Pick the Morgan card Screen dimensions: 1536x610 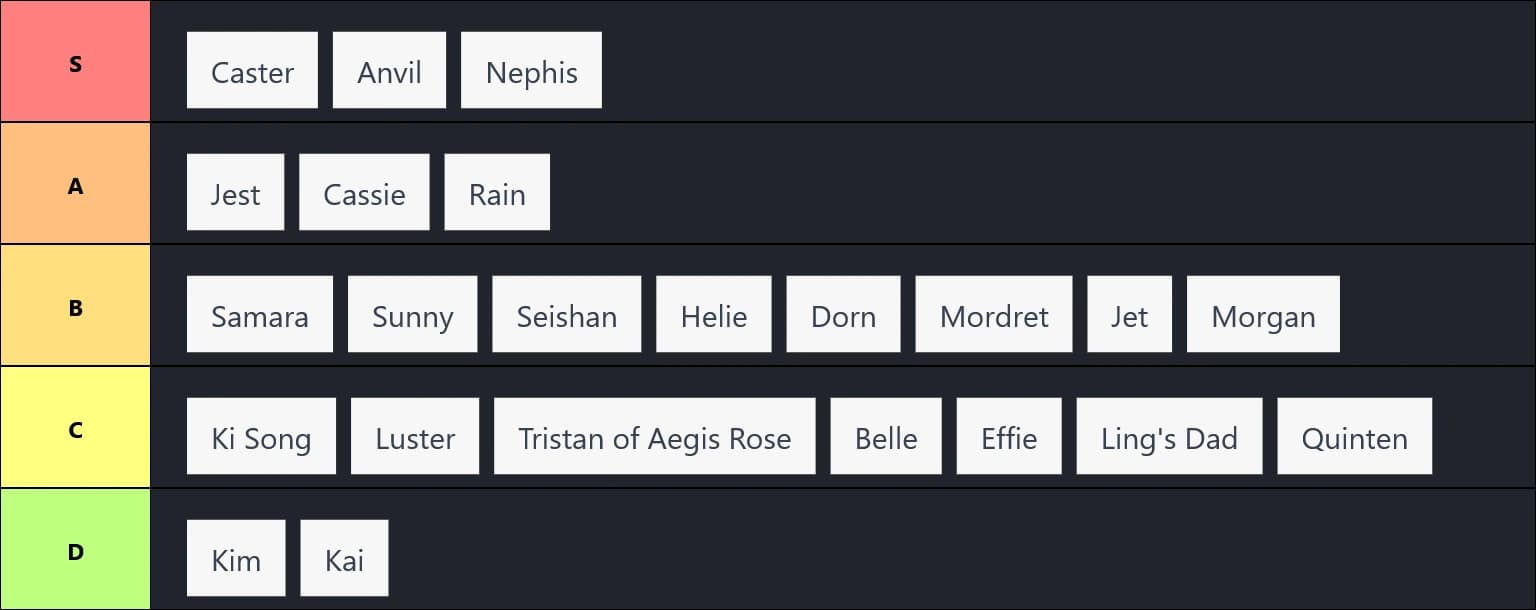[x=1262, y=315]
